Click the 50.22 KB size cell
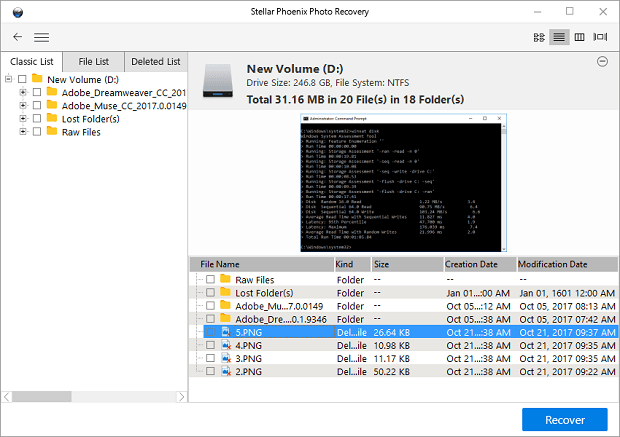Viewport: 620px width, 437px height. pos(391,372)
